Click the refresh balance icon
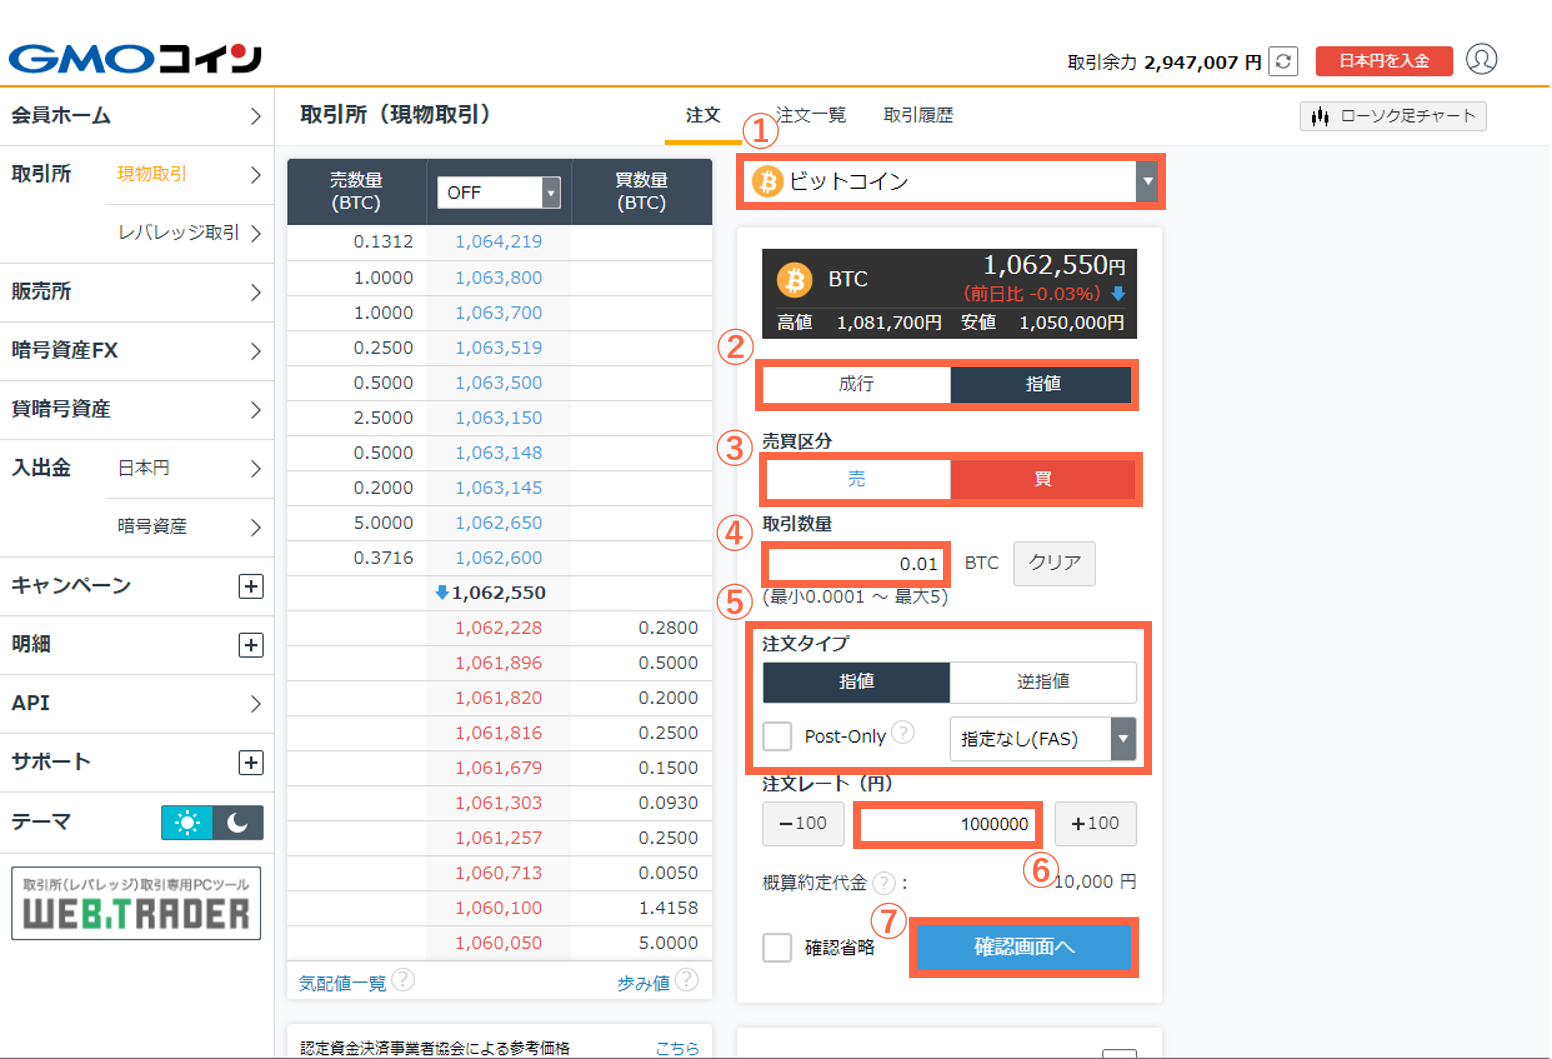Image resolution: width=1552 pixels, height=1059 pixels. (1283, 61)
